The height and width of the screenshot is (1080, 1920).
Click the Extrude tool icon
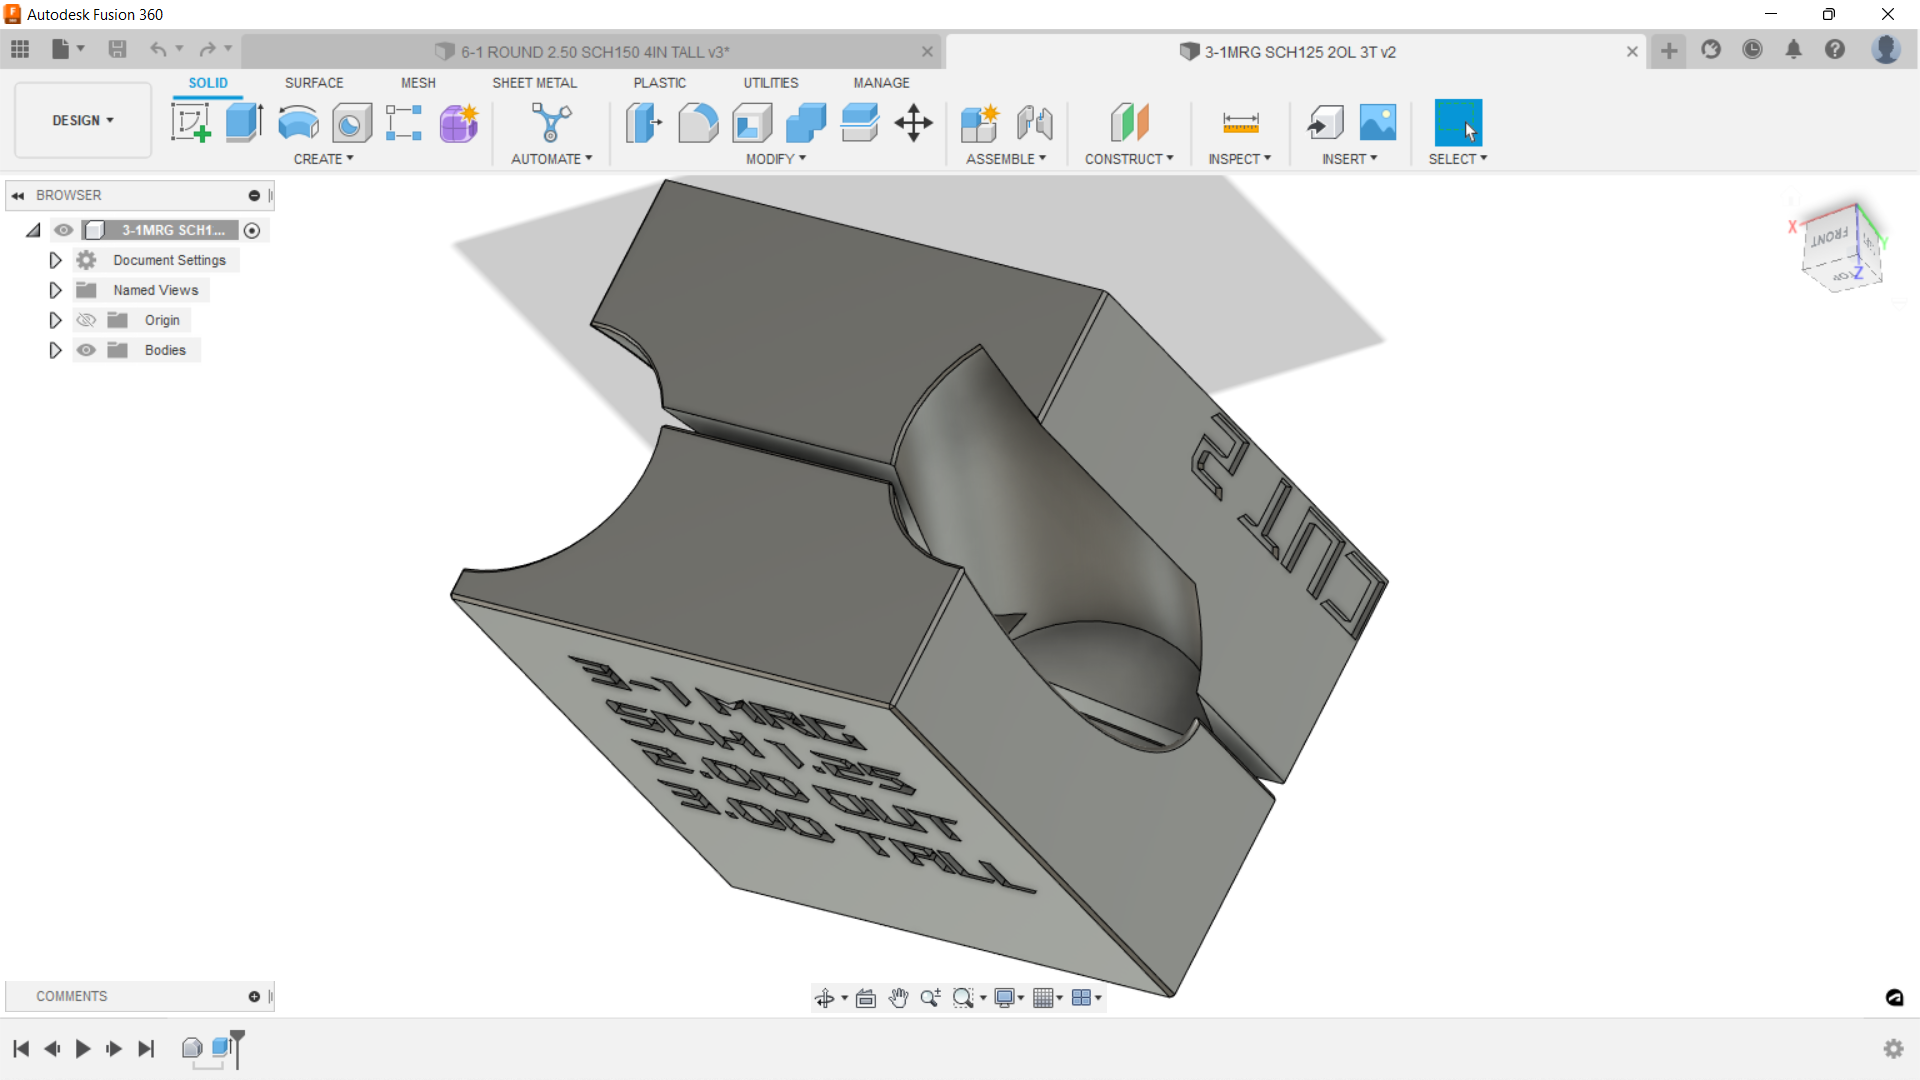click(x=244, y=123)
